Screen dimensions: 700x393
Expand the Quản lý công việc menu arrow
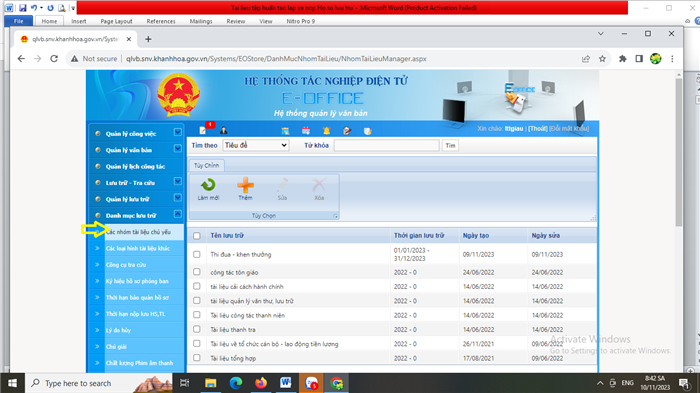pyautogui.click(x=178, y=132)
